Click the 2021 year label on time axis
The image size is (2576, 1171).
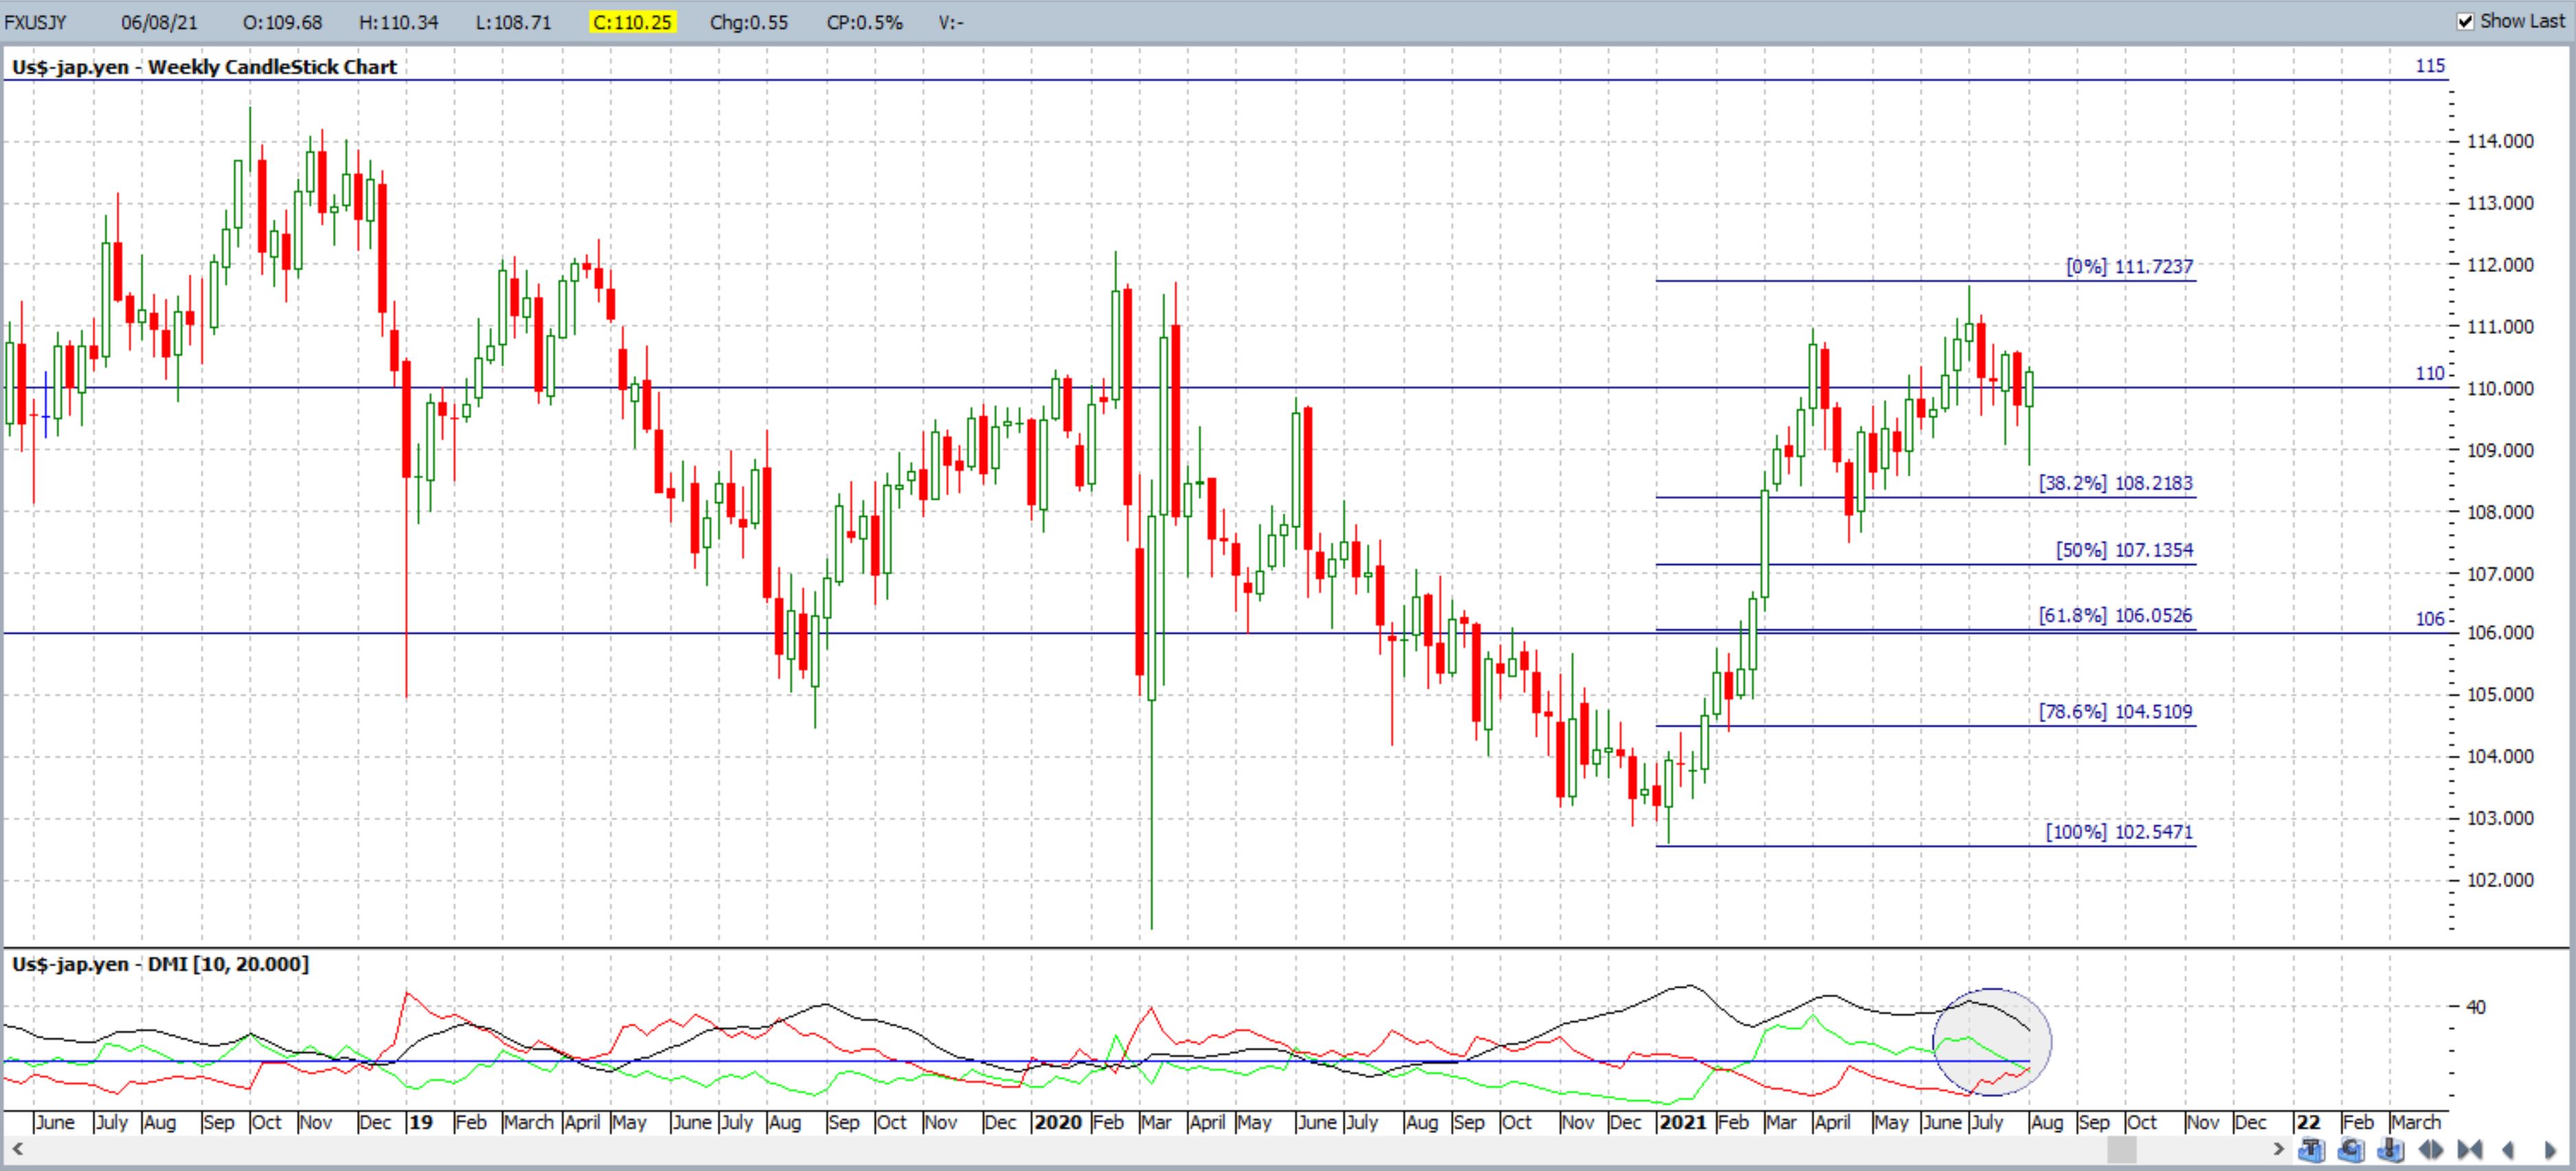(x=1682, y=1122)
